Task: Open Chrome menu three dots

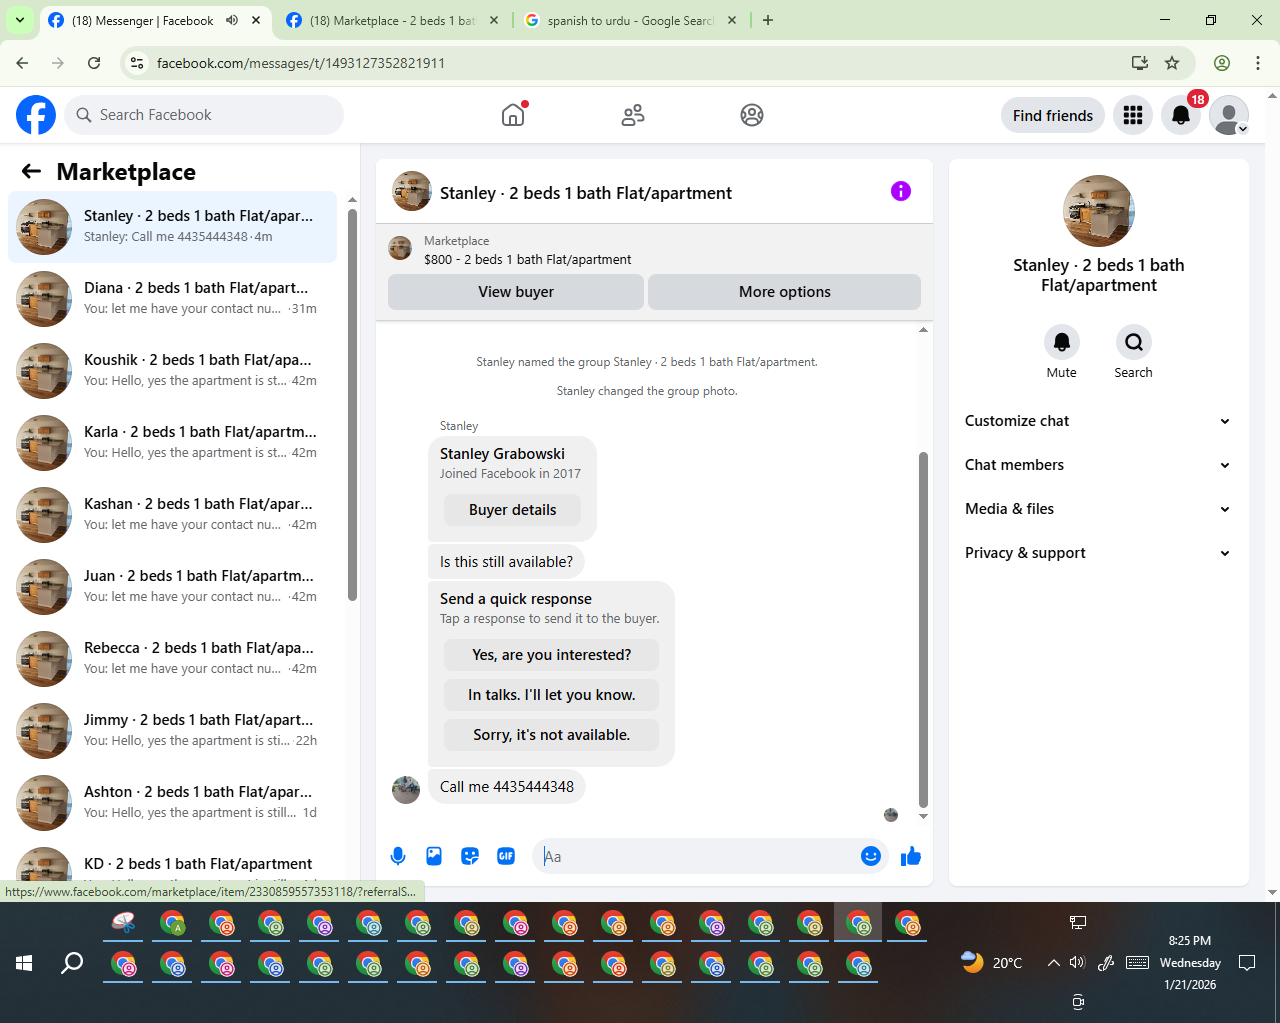Action: click(x=1258, y=63)
